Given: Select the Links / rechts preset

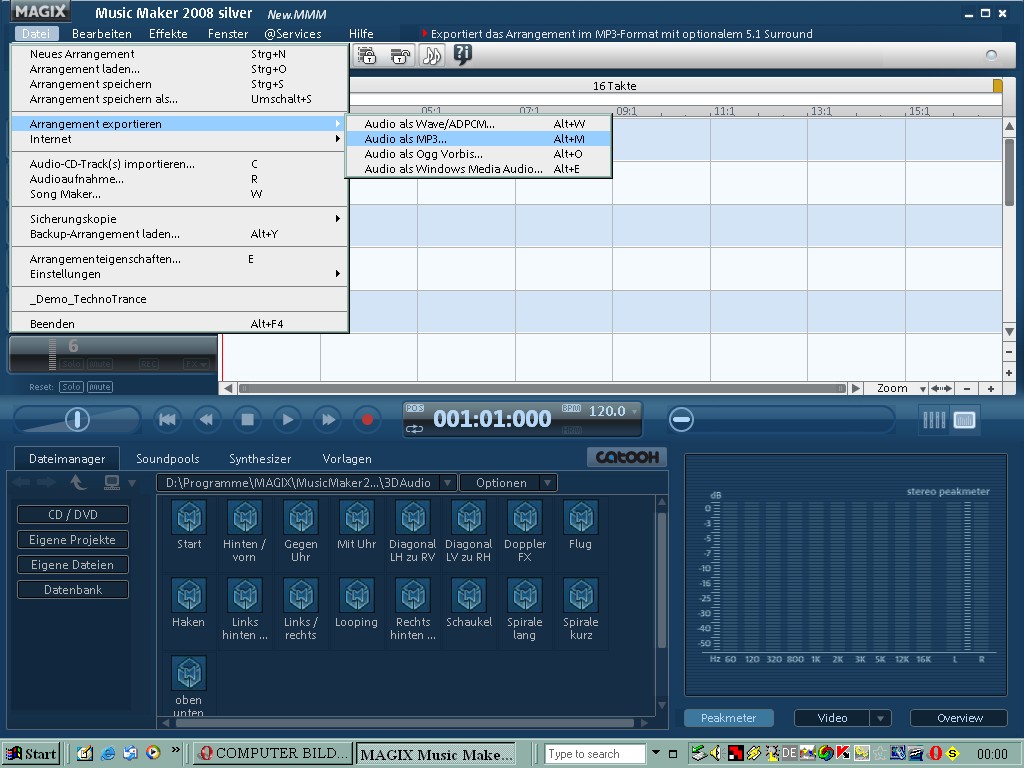Looking at the screenshot, I should coord(300,609).
